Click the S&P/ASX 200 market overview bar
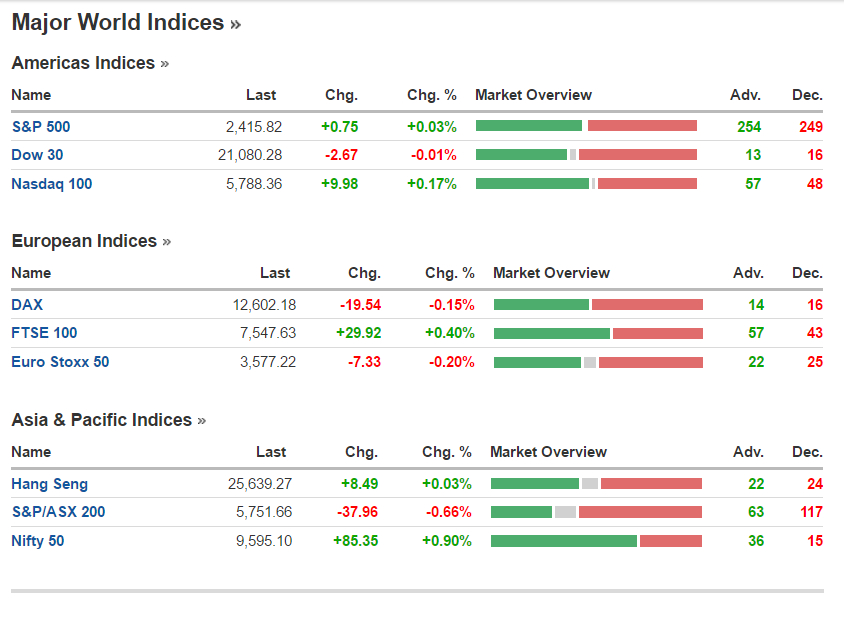 coord(596,512)
